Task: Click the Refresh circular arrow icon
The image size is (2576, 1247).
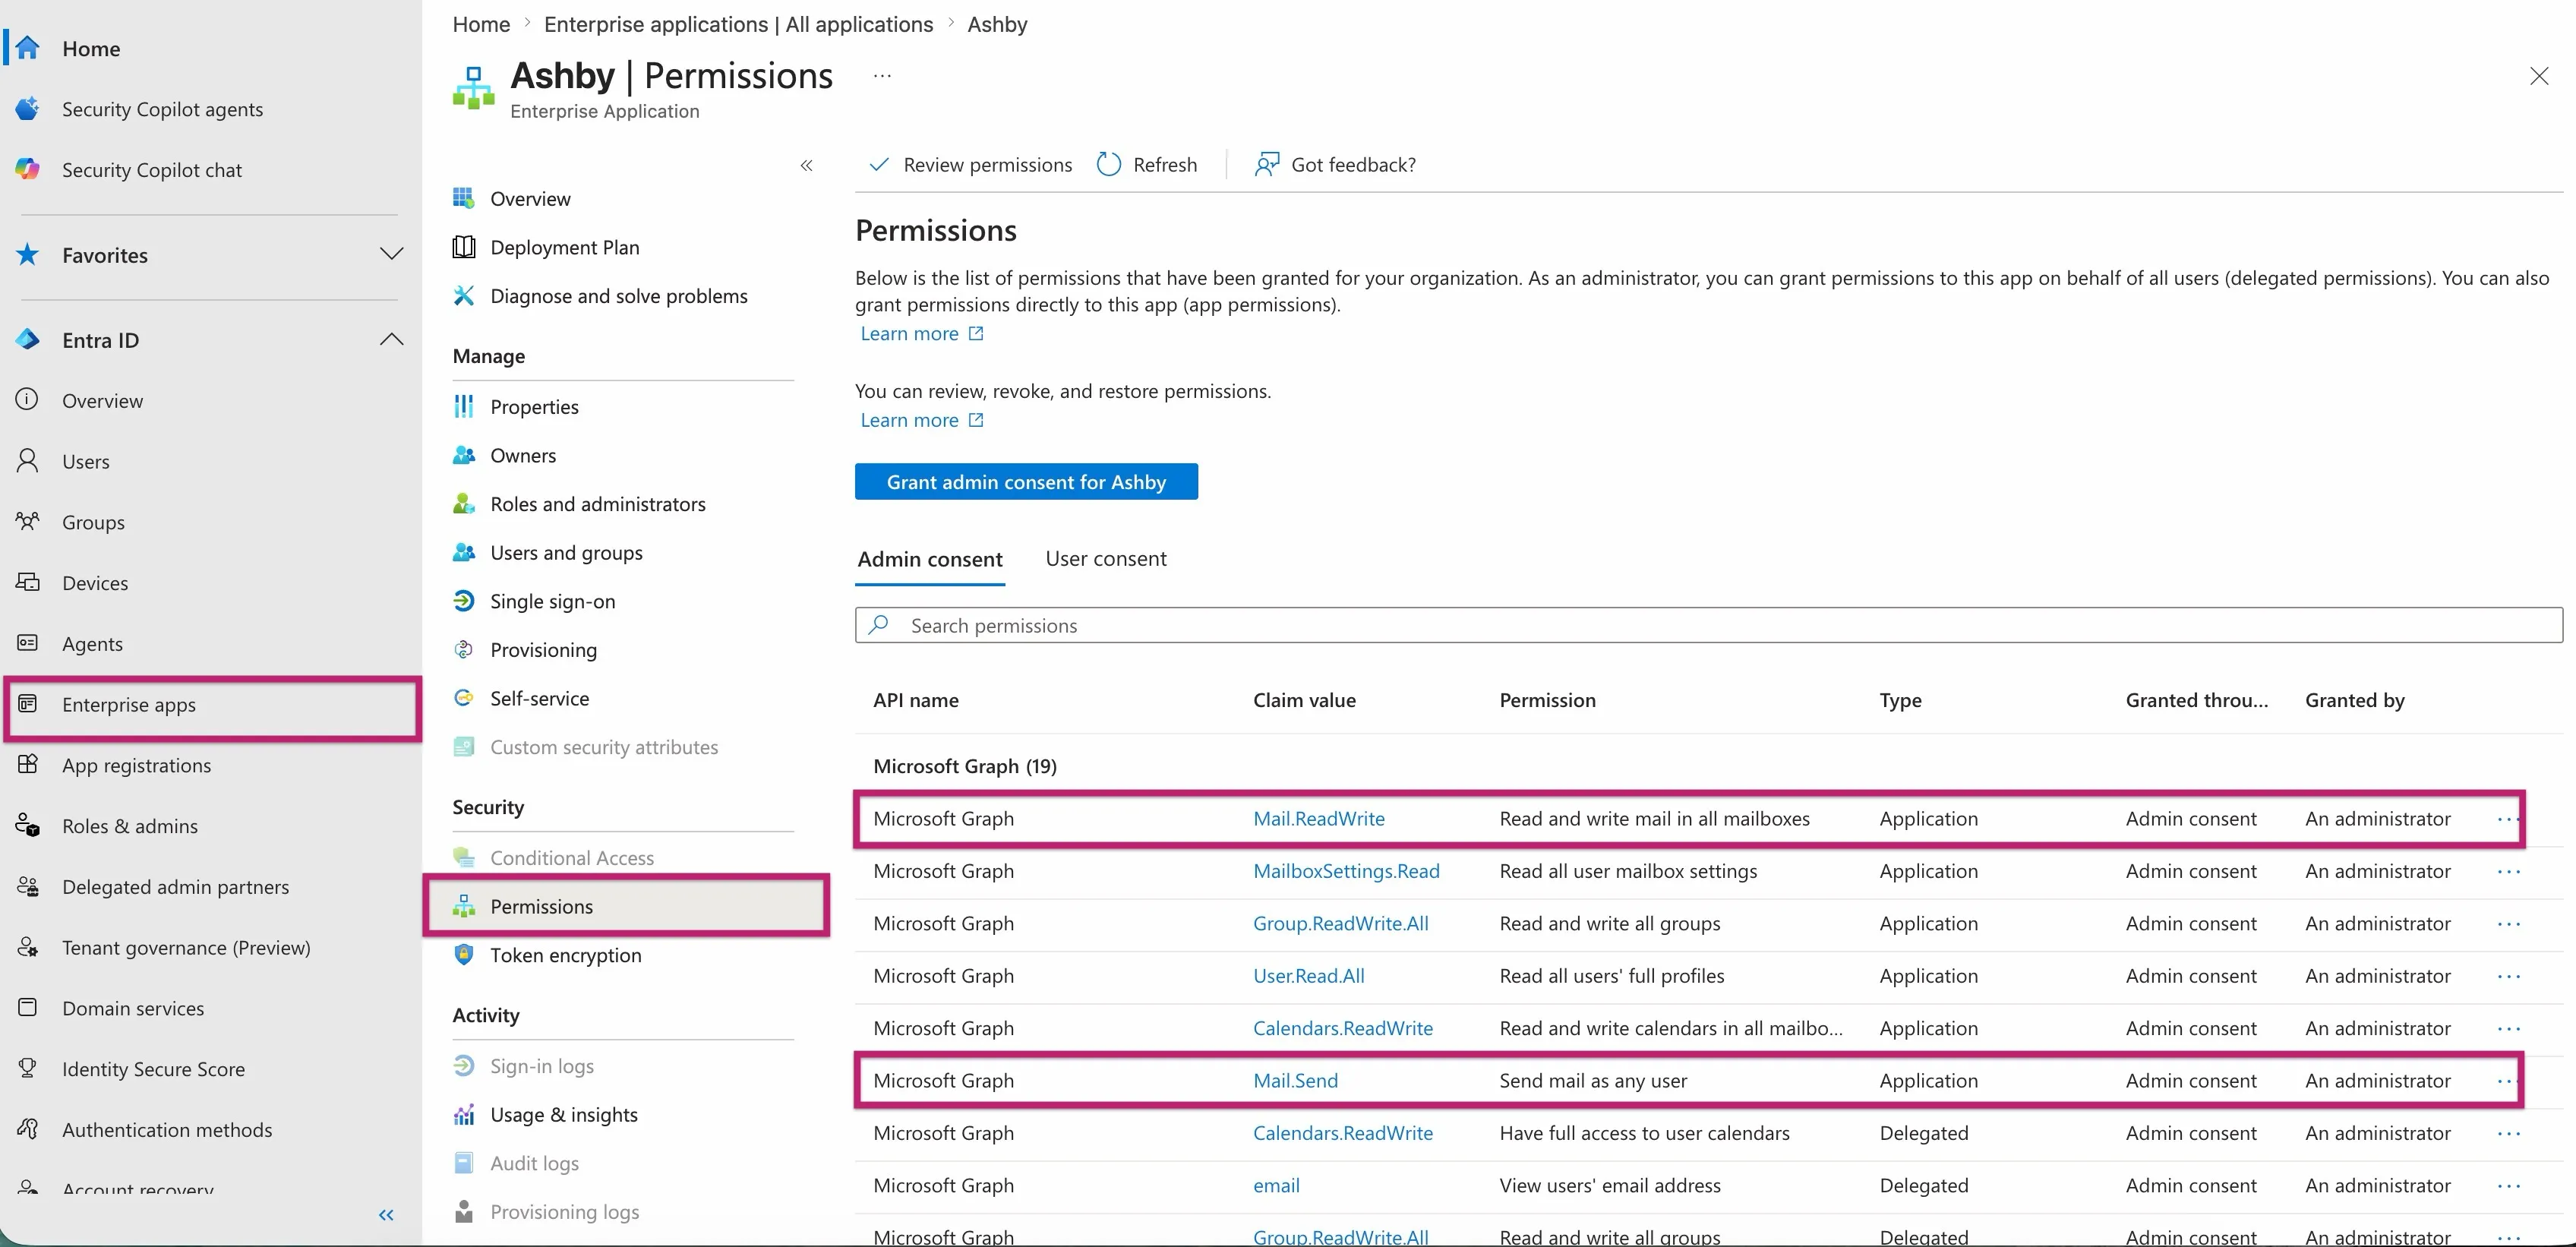Action: point(1109,165)
